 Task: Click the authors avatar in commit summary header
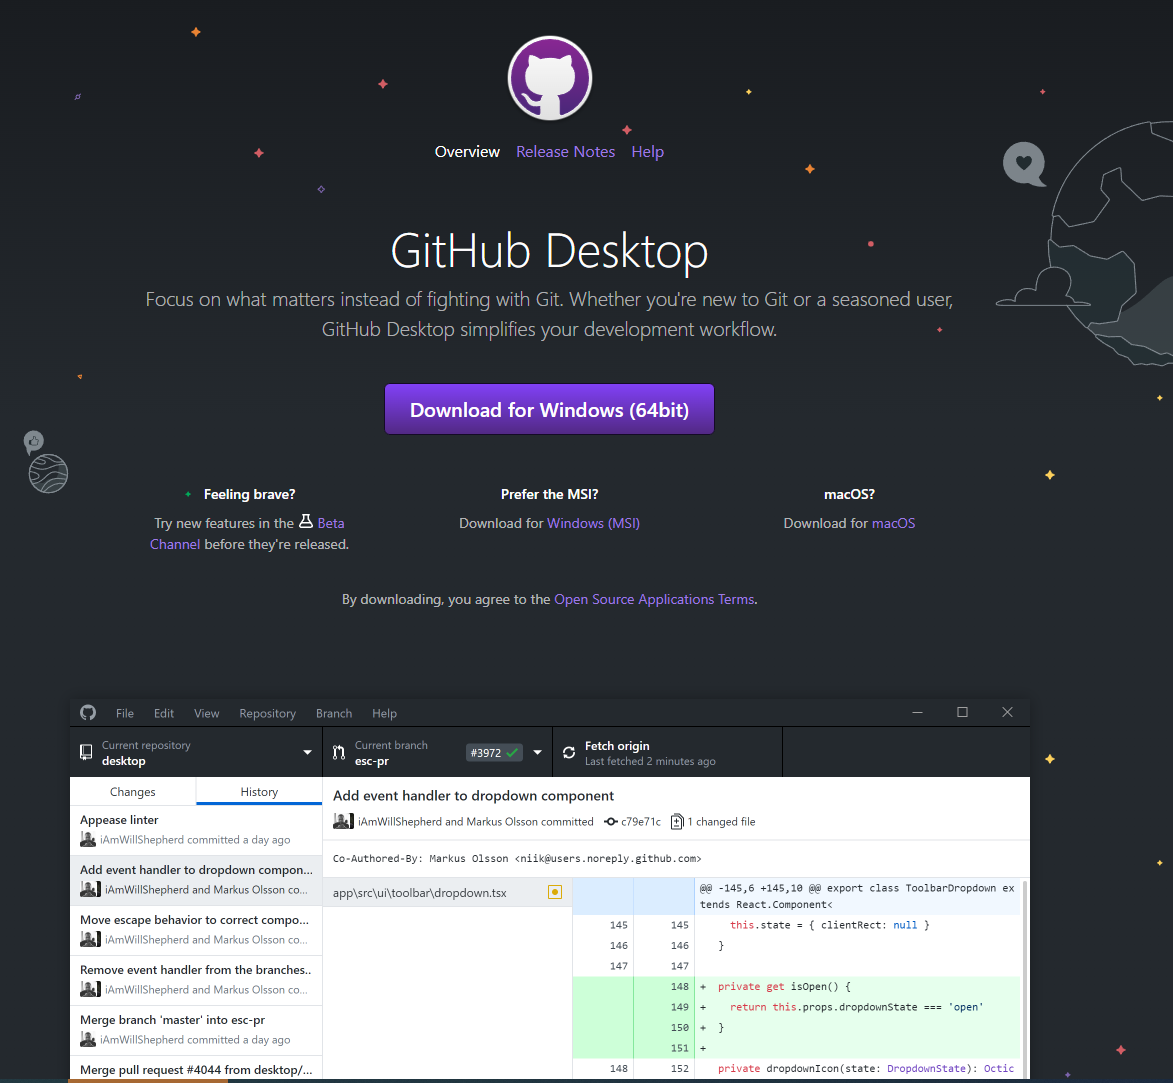pos(343,820)
